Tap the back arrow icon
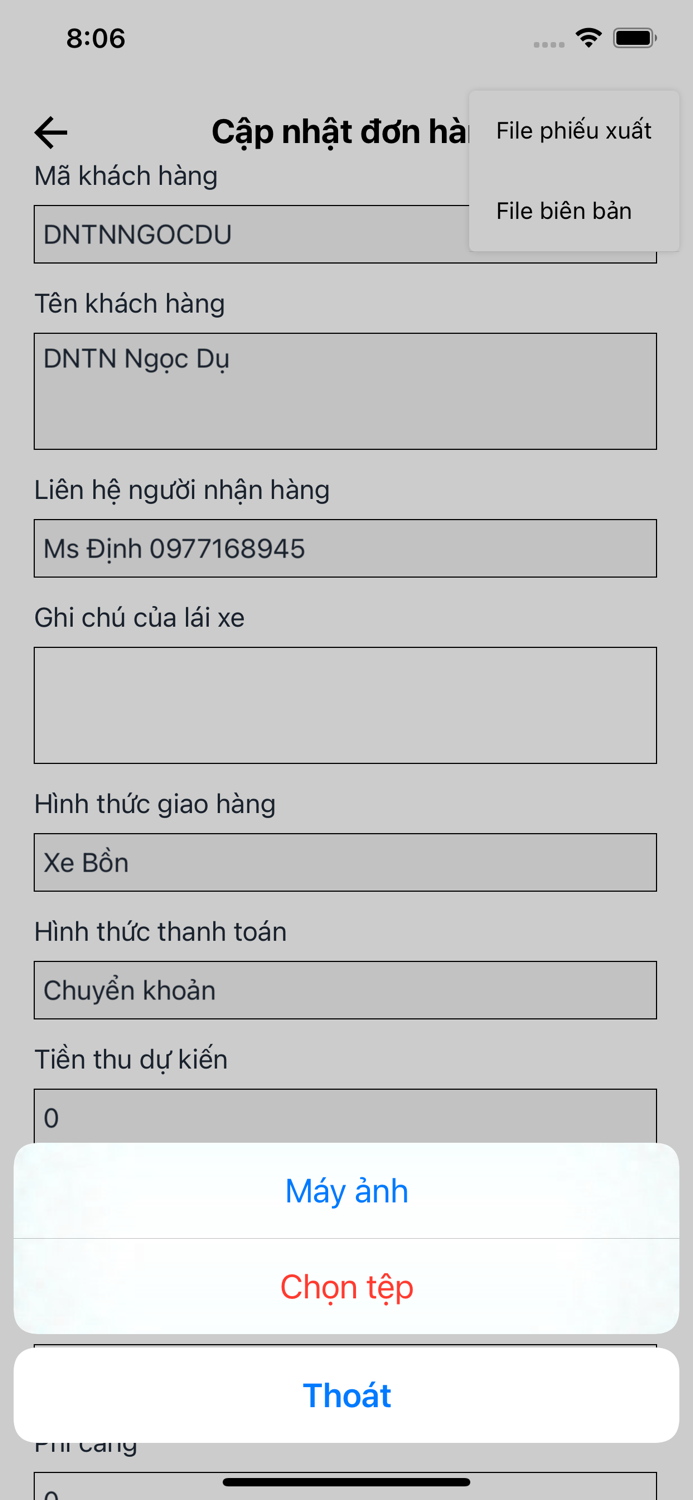 [x=49, y=131]
